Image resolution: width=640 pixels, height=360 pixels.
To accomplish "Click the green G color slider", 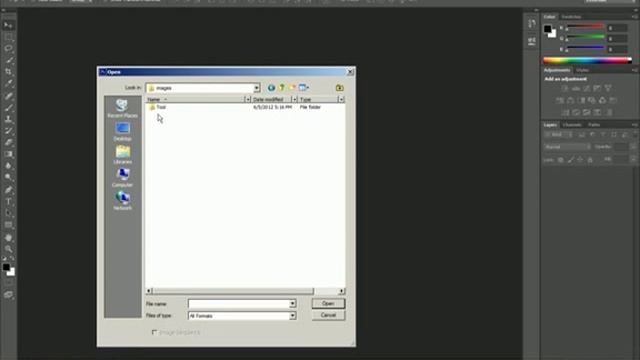I will (x=586, y=38).
